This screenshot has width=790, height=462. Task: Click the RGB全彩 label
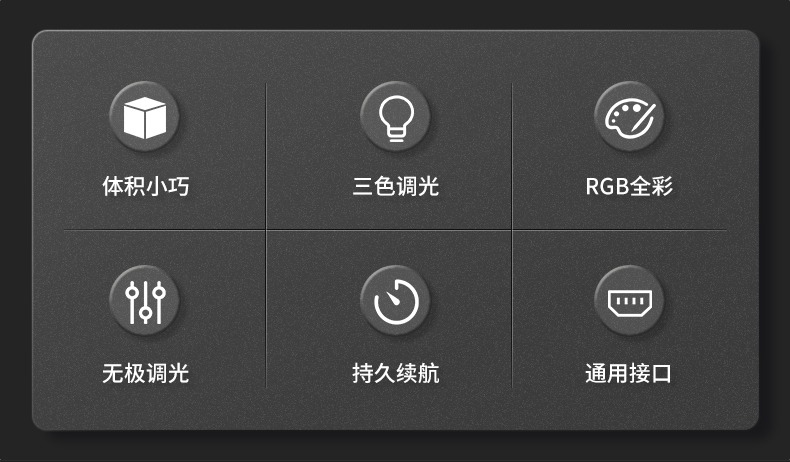tap(629, 186)
